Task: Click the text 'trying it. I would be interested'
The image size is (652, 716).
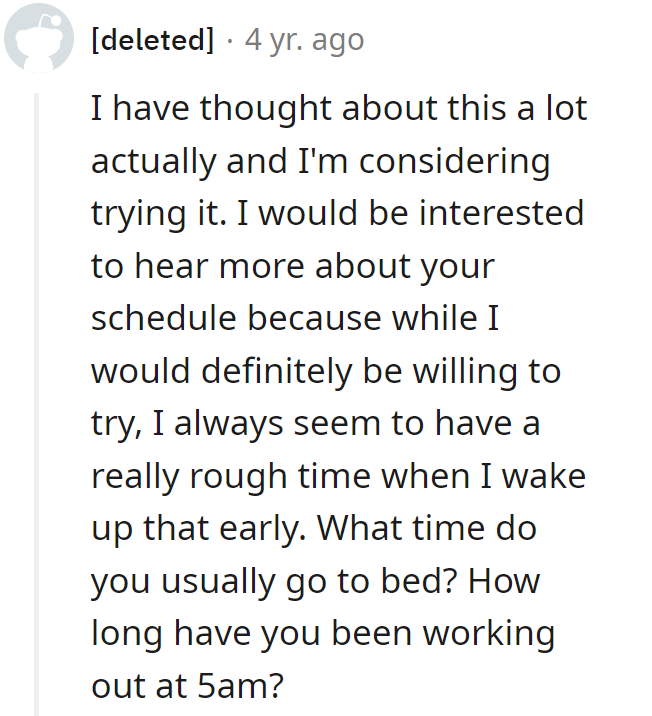Action: [337, 214]
